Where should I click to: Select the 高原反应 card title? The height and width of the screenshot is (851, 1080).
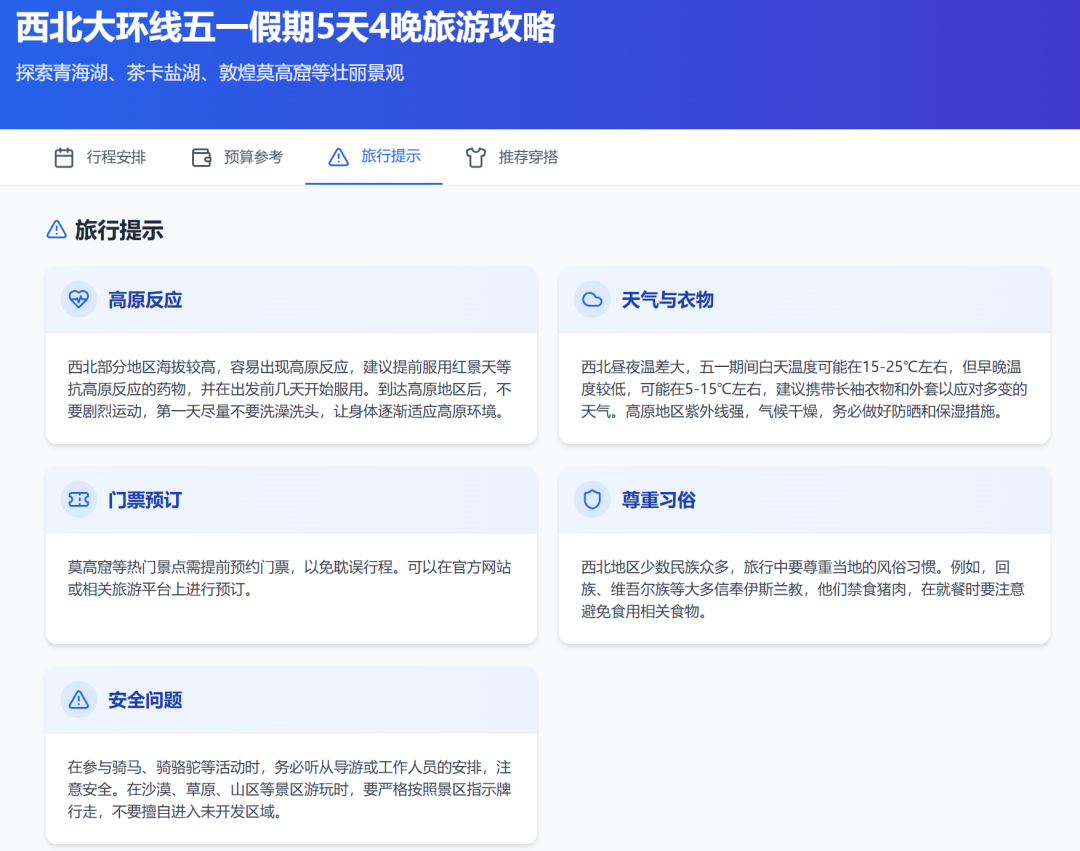pyautogui.click(x=145, y=300)
